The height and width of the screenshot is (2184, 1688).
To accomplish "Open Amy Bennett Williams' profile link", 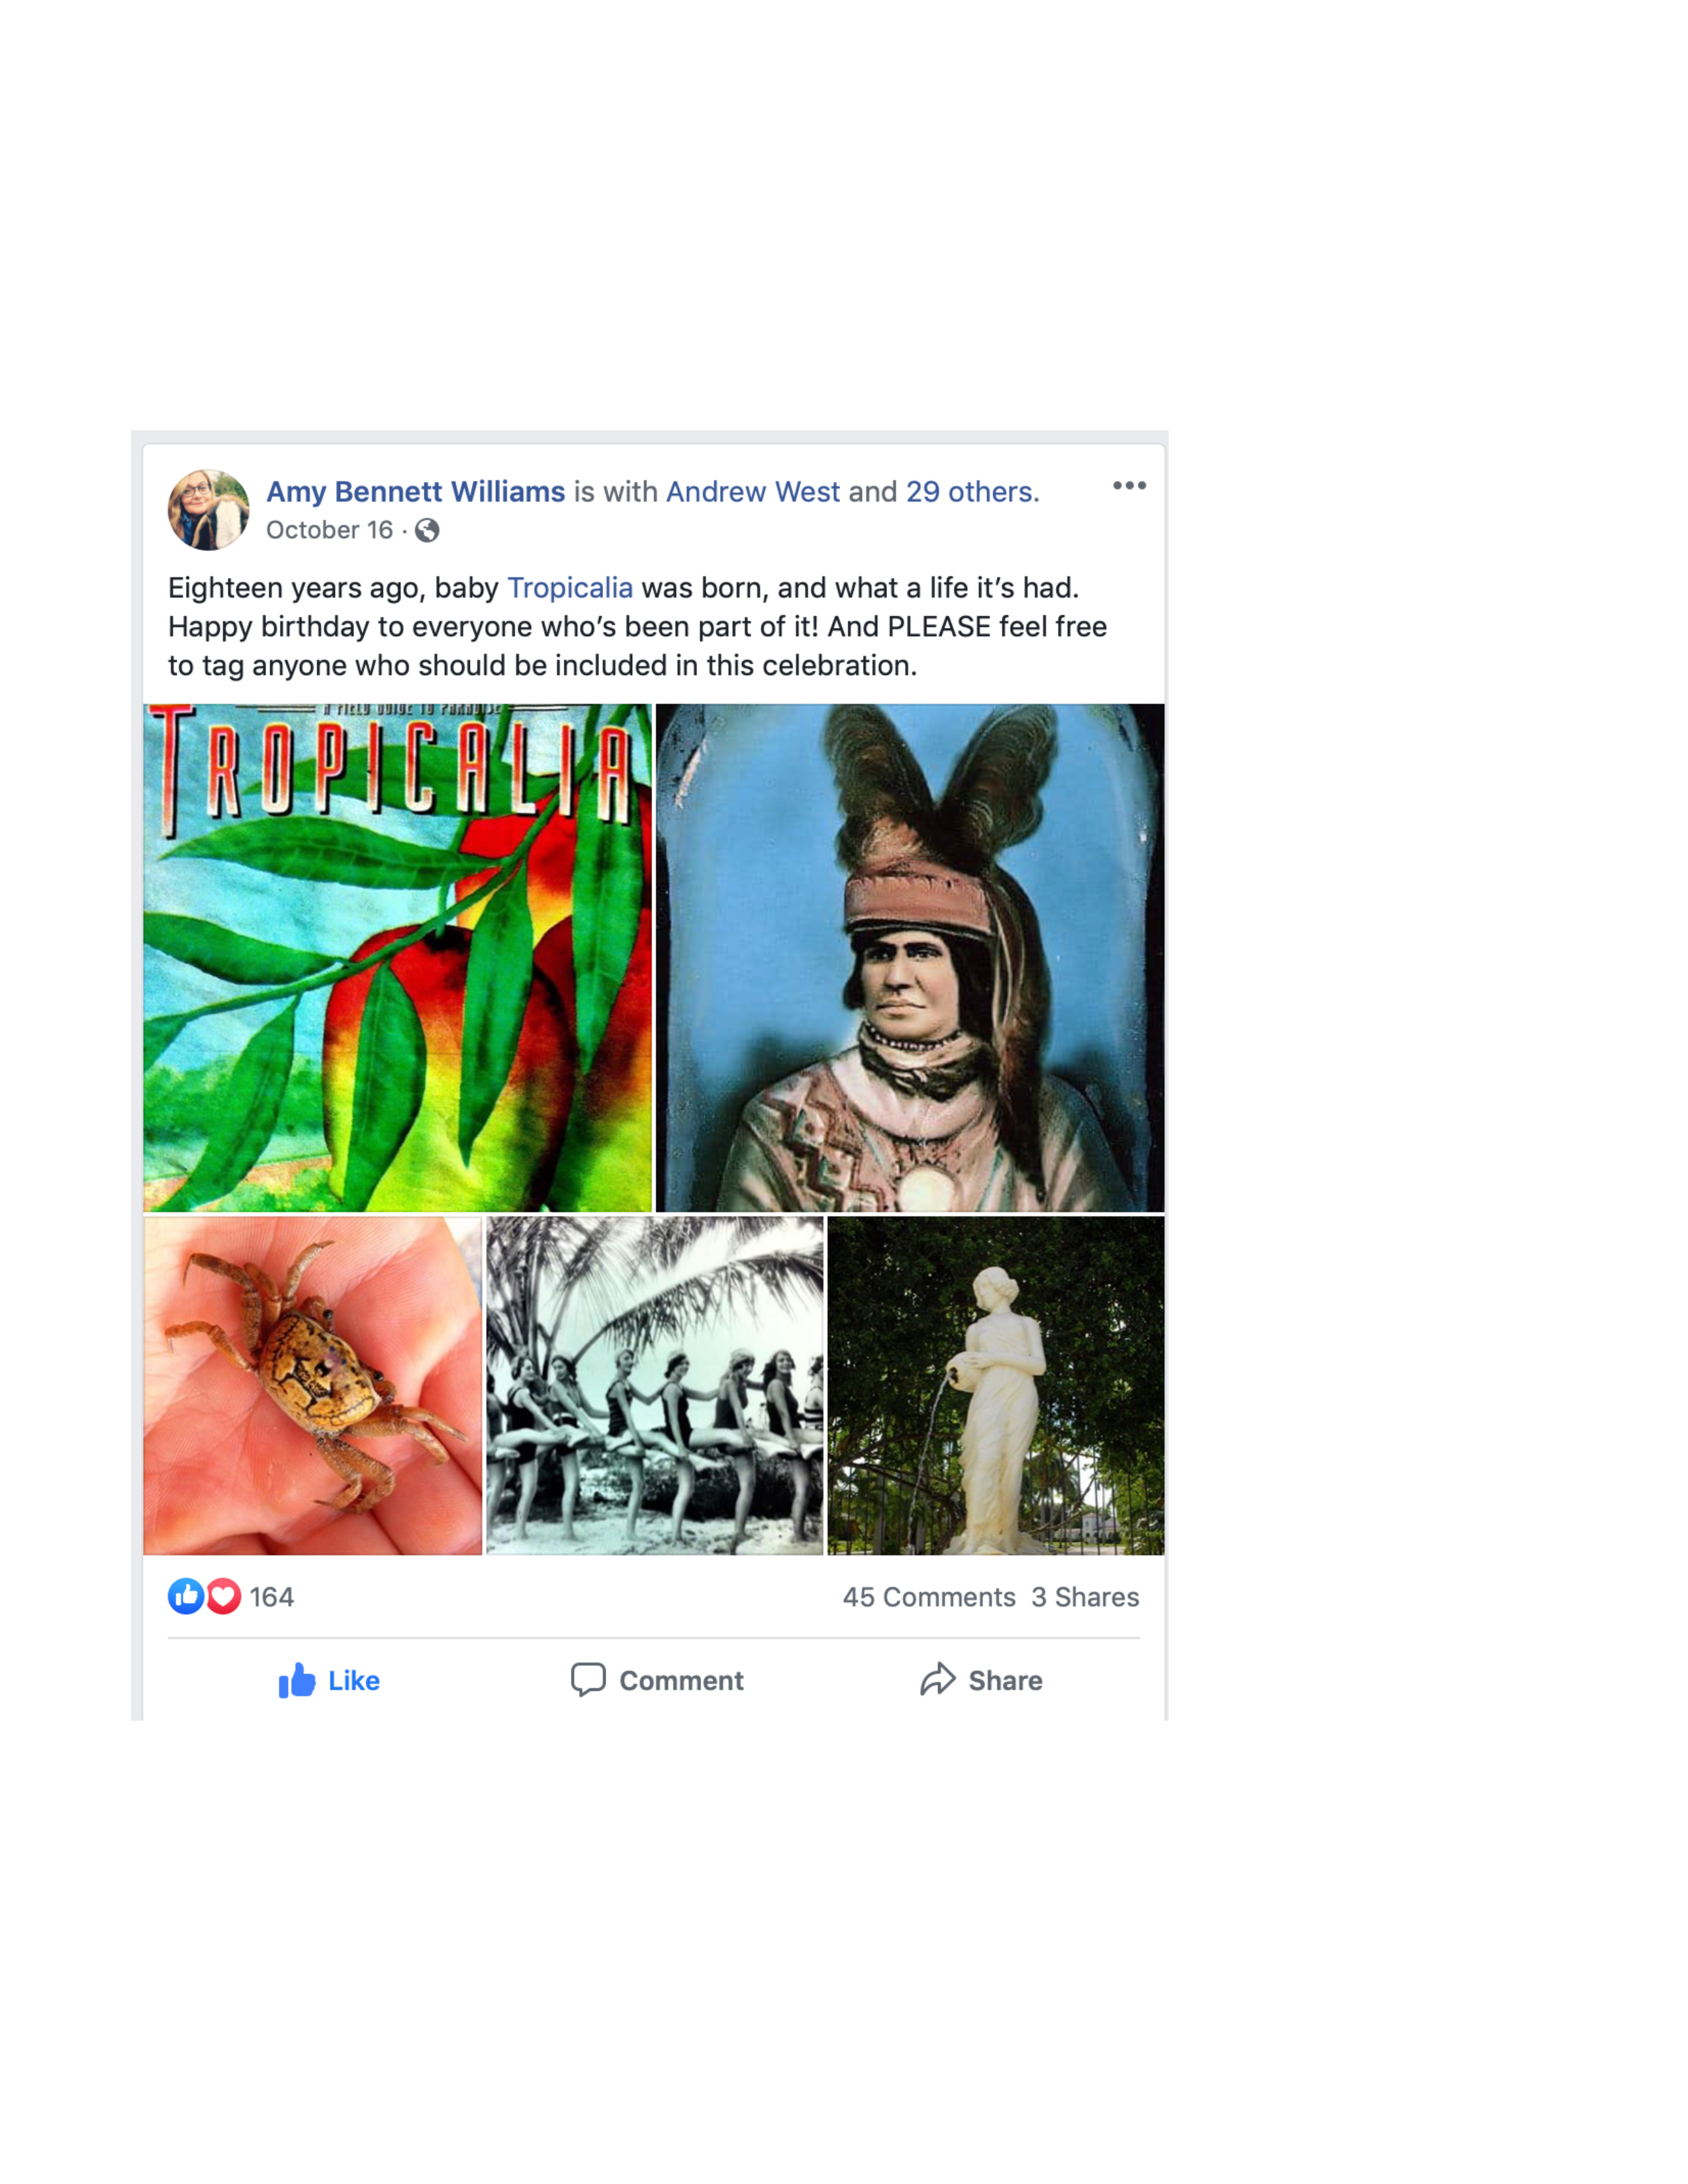I will 415,492.
